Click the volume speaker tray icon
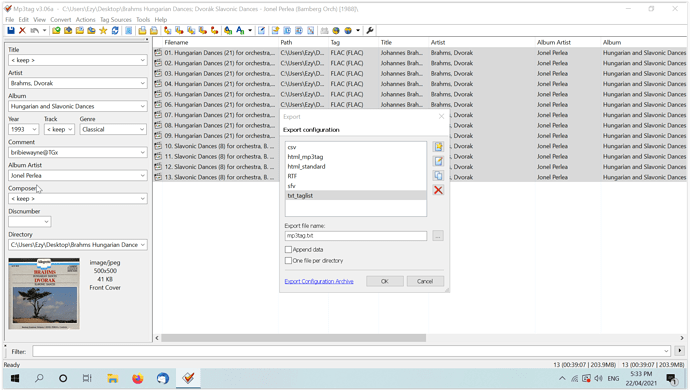This screenshot has height=390, width=690. point(598,378)
